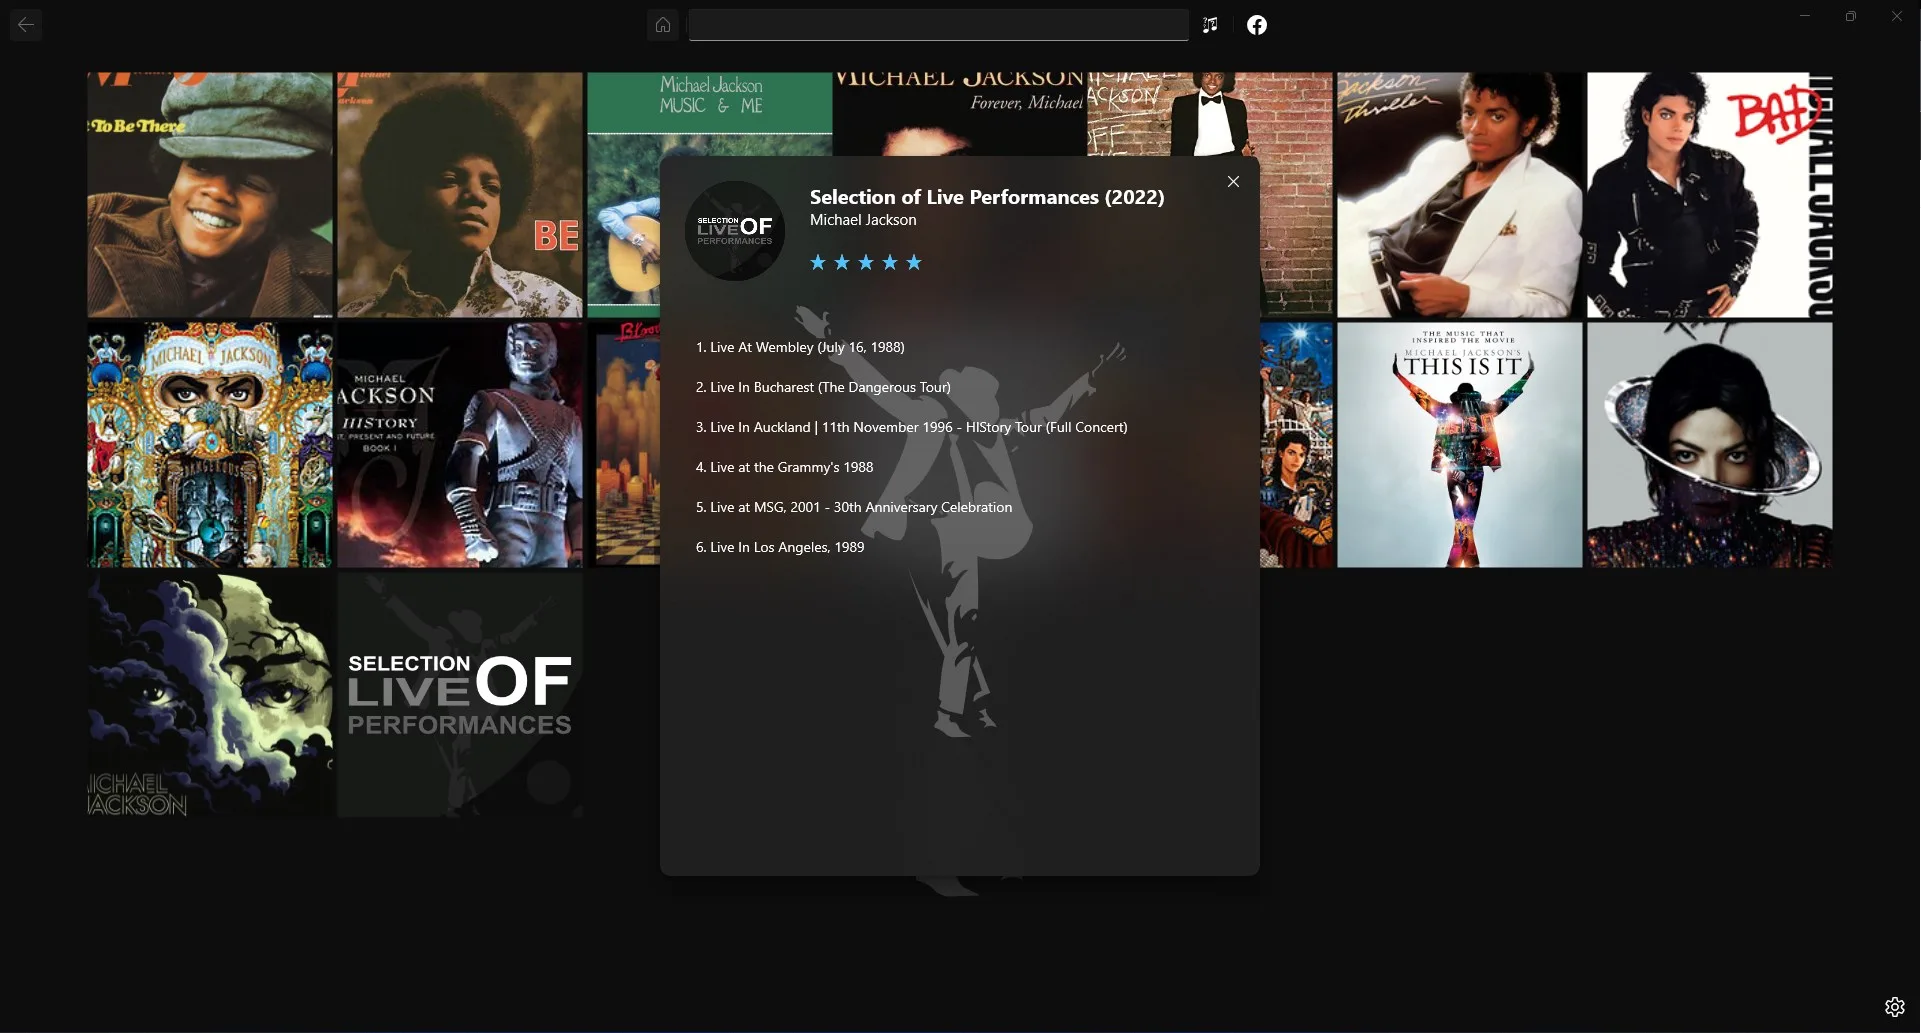Go to home icon
Image resolution: width=1921 pixels, height=1033 pixels.
point(663,25)
